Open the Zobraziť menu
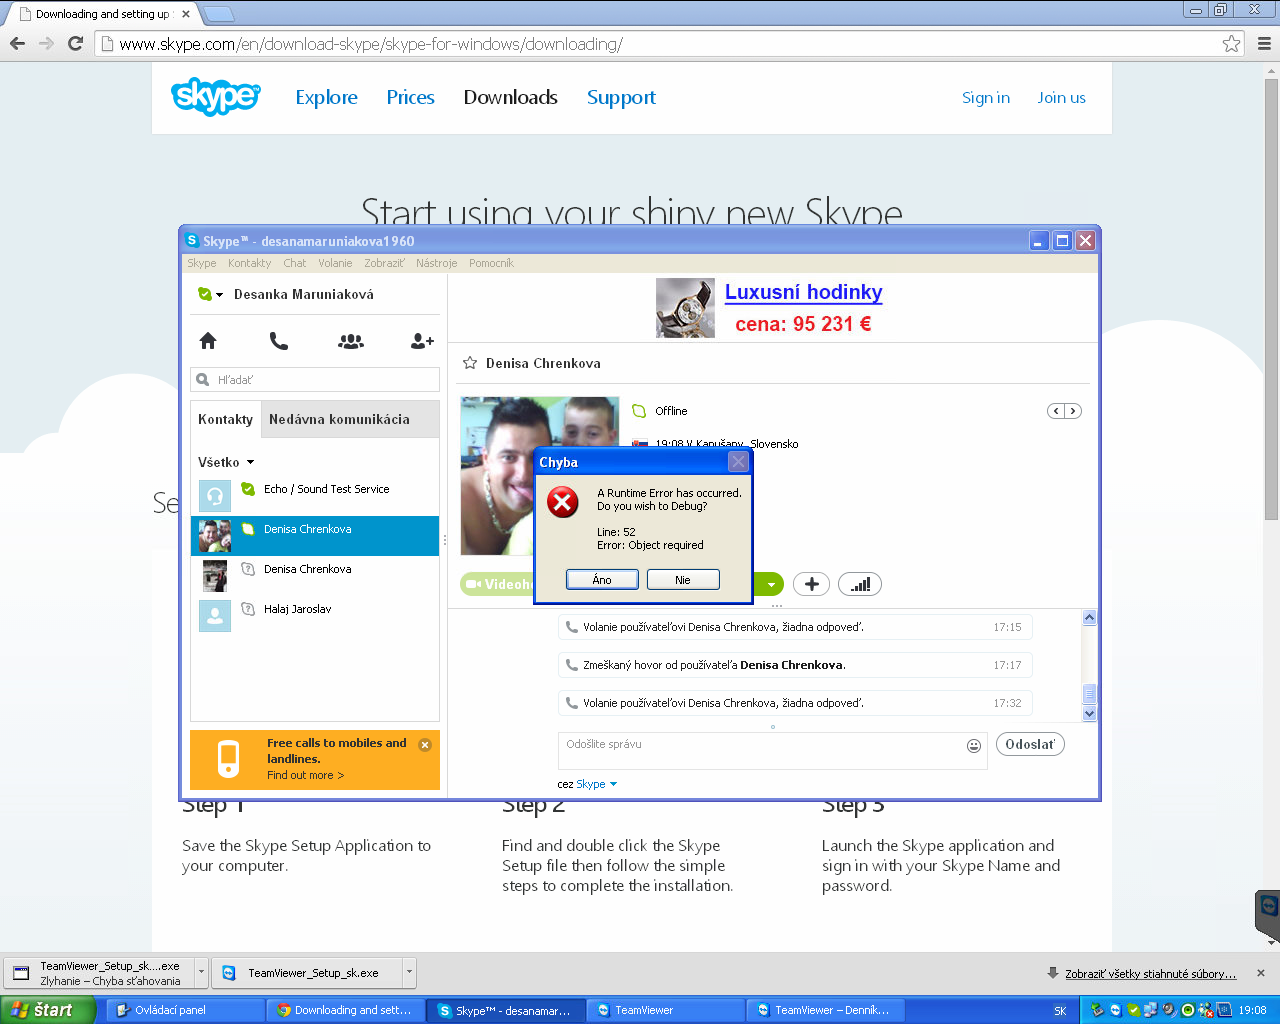The image size is (1280, 1024). coord(384,263)
